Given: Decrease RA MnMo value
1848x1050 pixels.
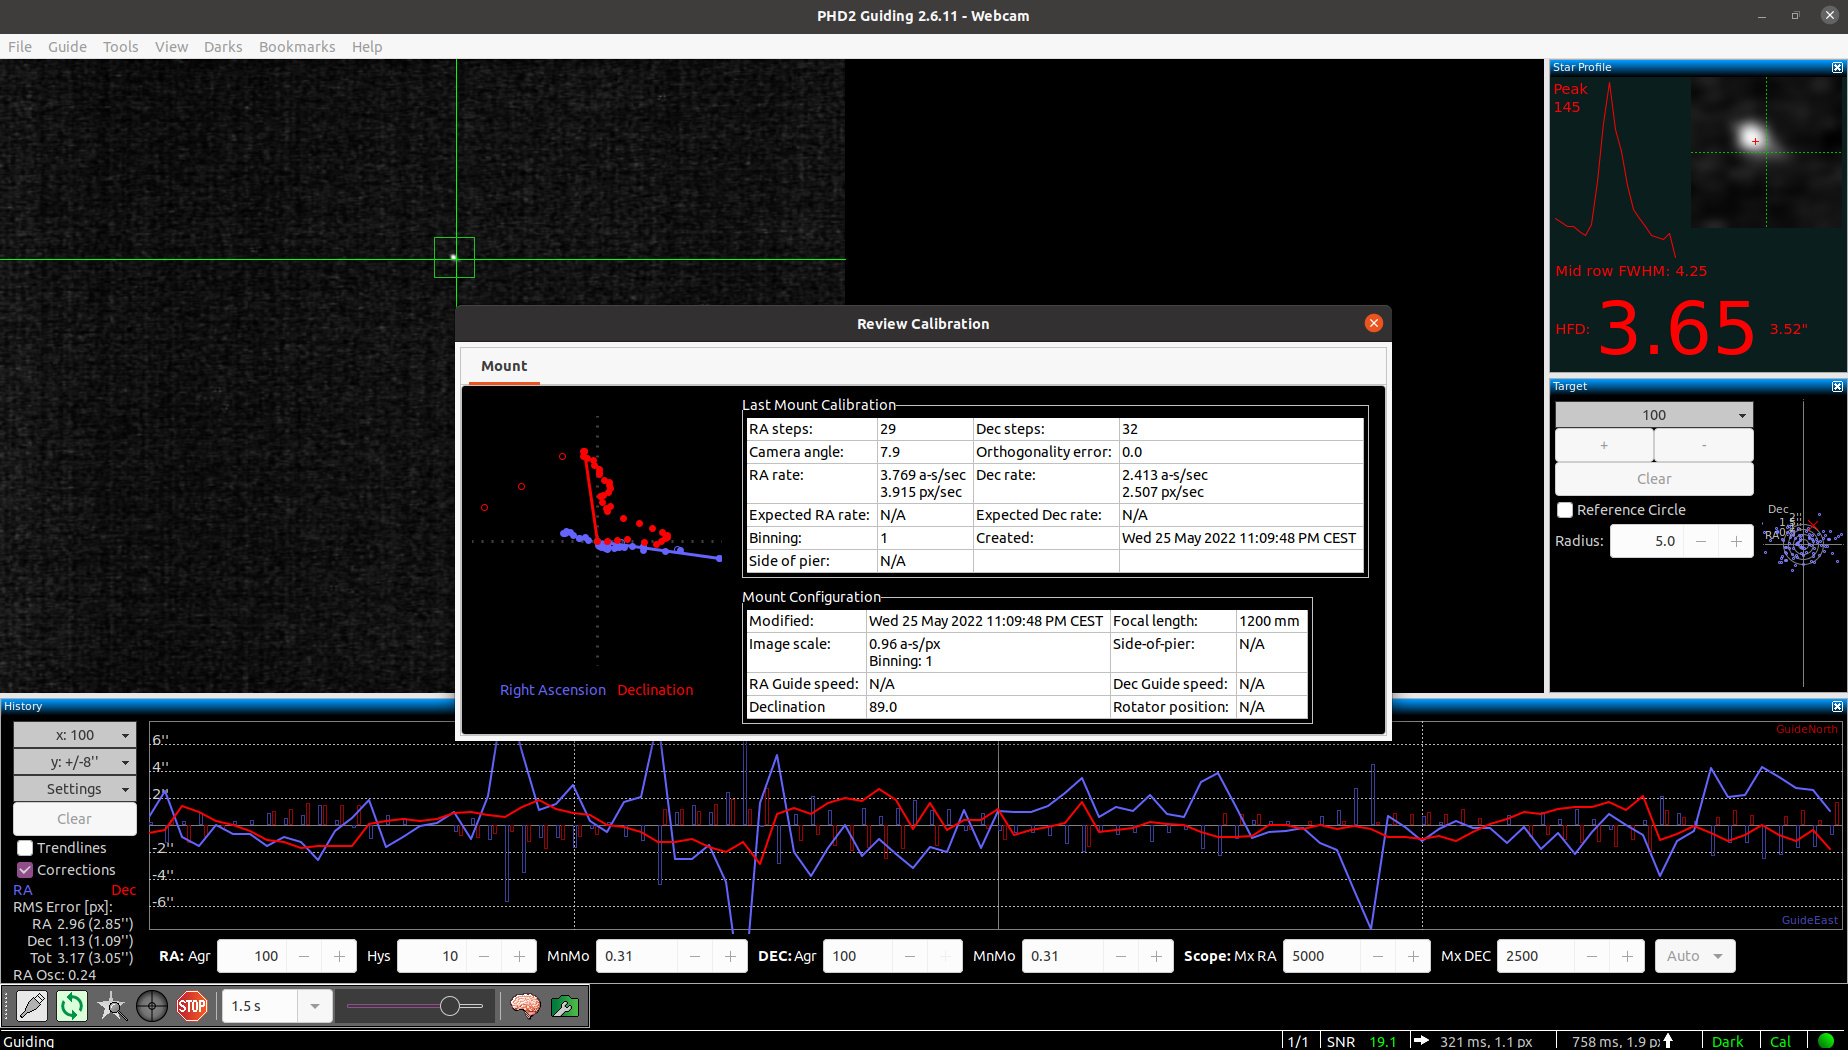Looking at the screenshot, I should (695, 956).
